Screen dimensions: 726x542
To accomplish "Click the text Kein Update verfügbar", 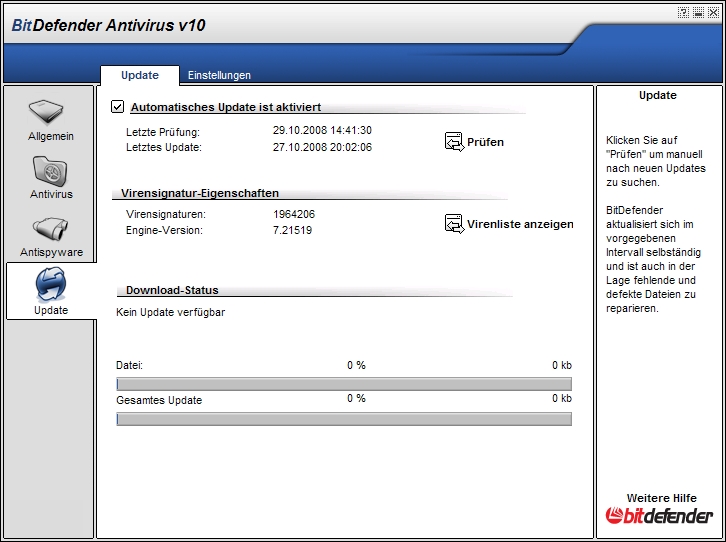I will (170, 312).
